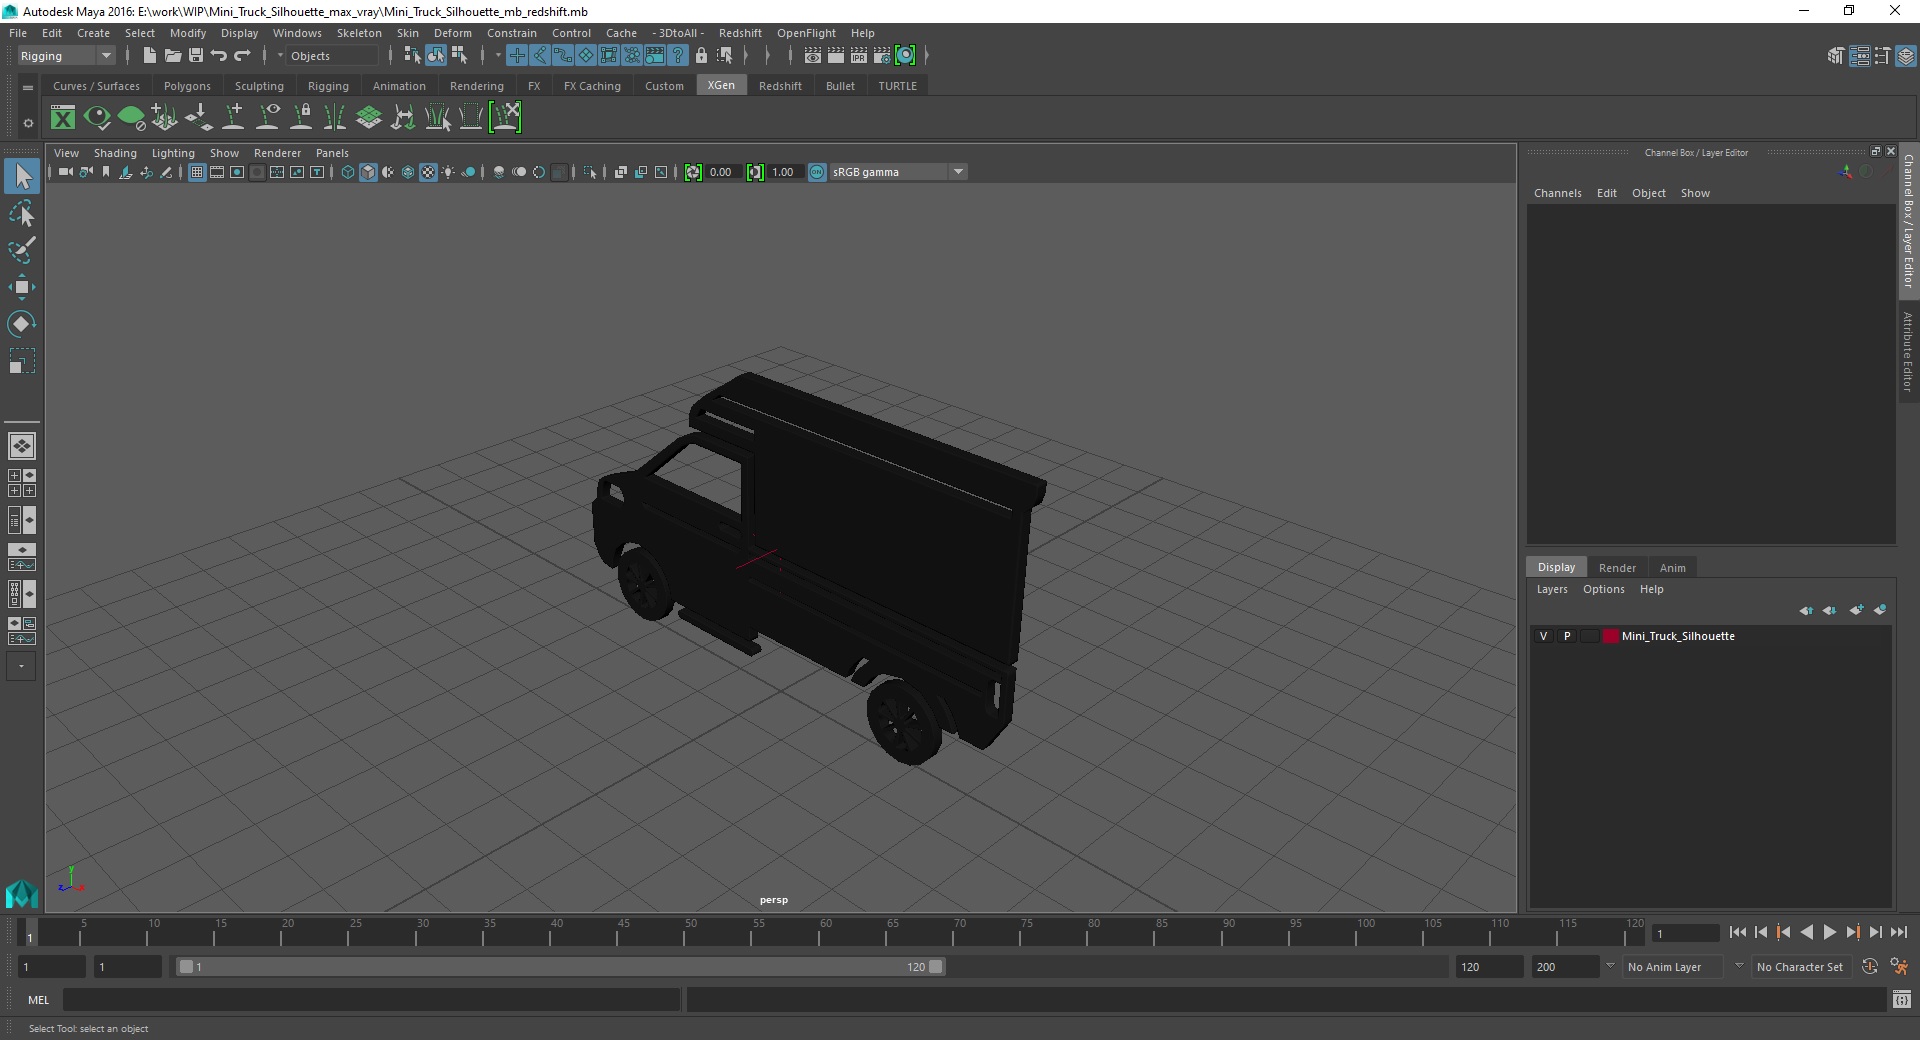Open the Layers menu in Layer Editor

pos(1552,589)
